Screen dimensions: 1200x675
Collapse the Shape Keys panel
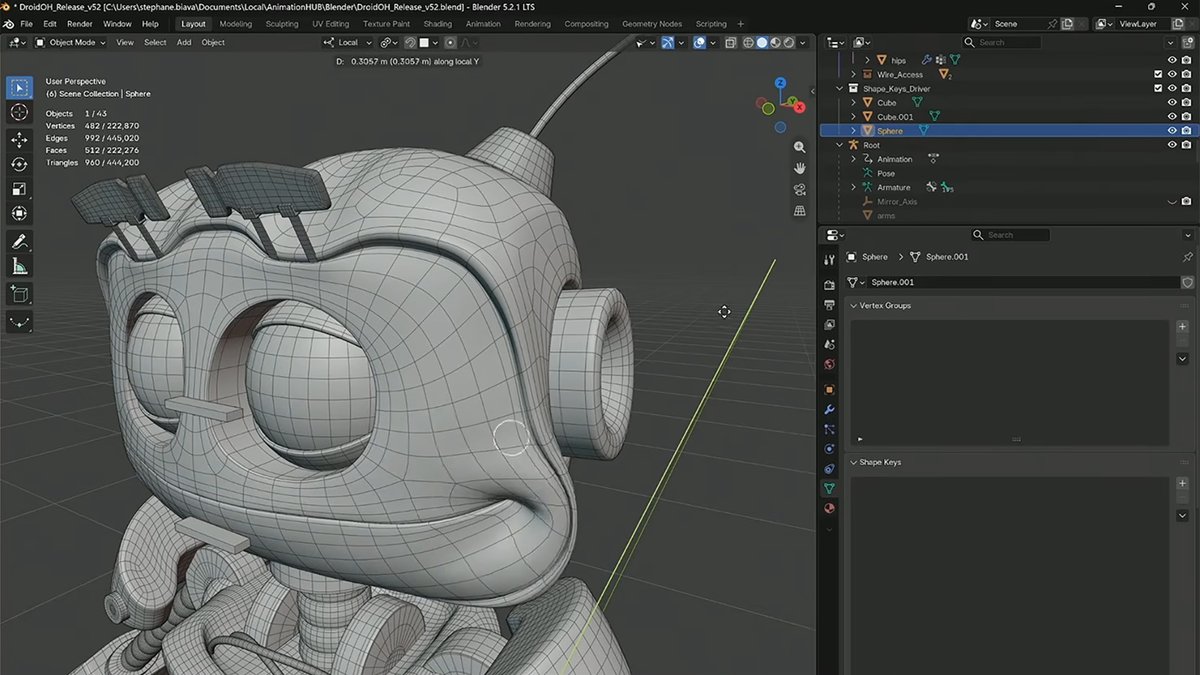854,462
